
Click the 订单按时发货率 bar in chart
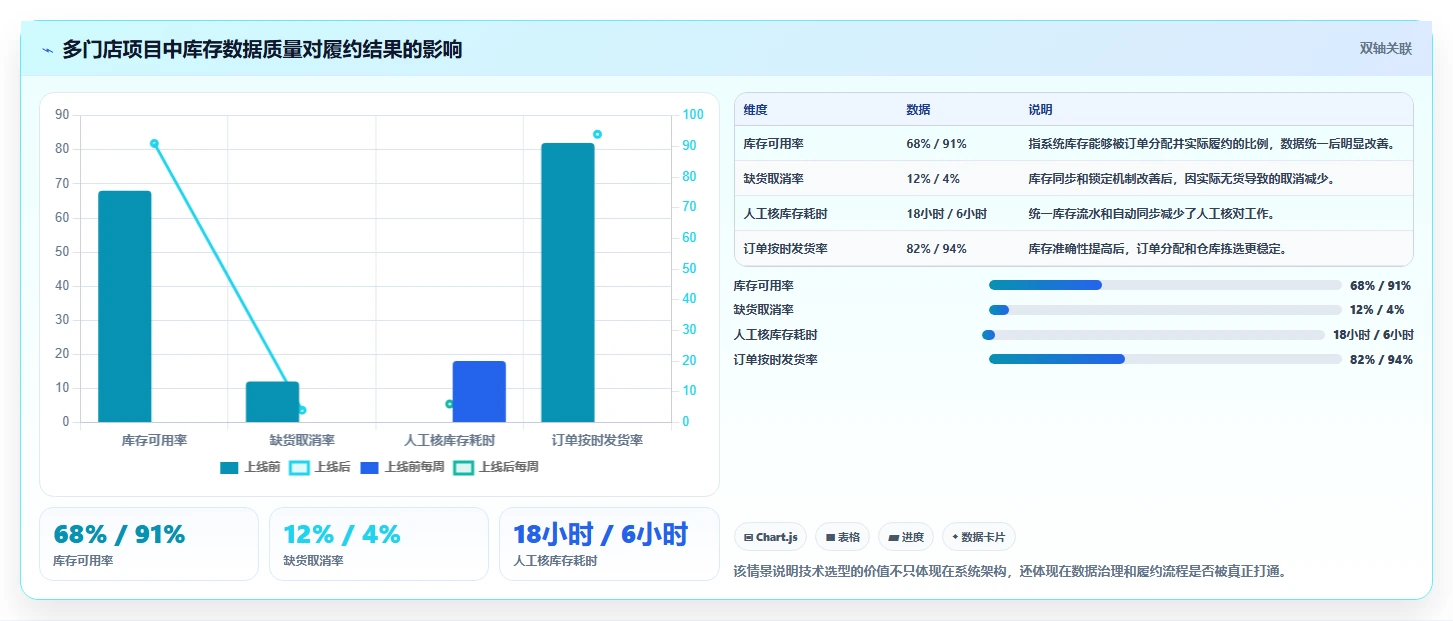click(568, 282)
